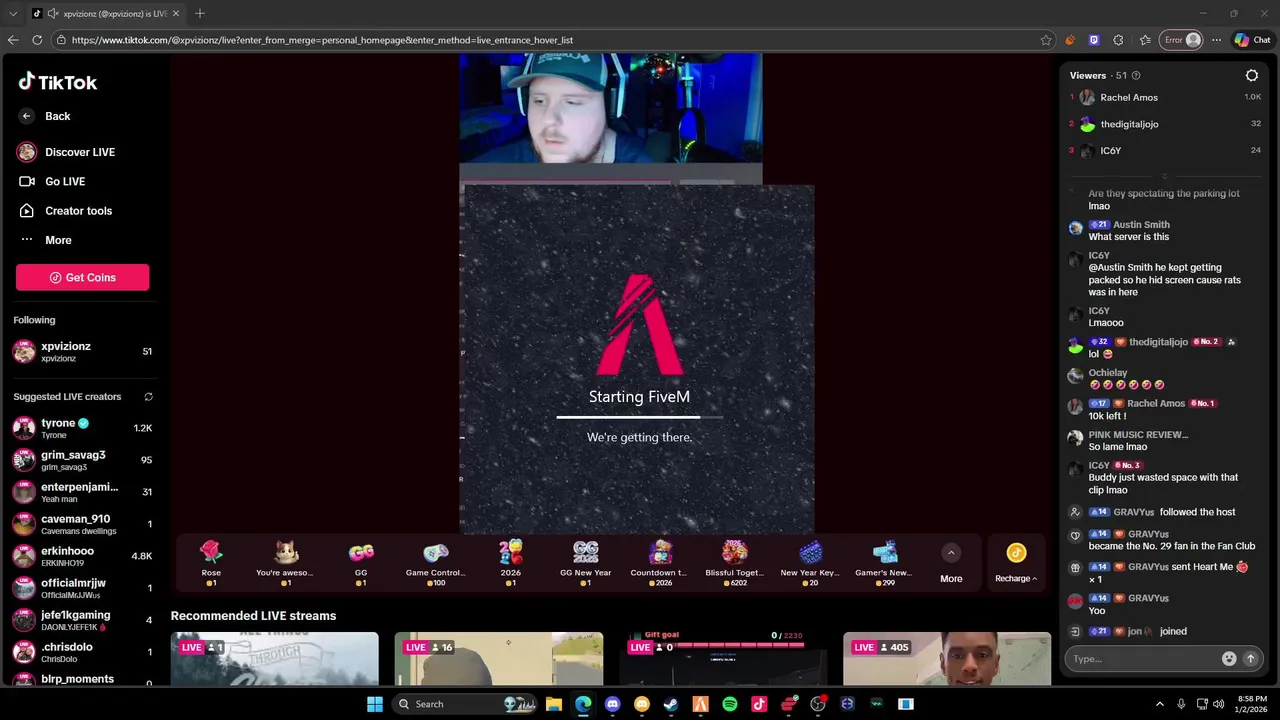Send the GG gift
Image resolution: width=1280 pixels, height=720 pixels.
tap(361, 563)
